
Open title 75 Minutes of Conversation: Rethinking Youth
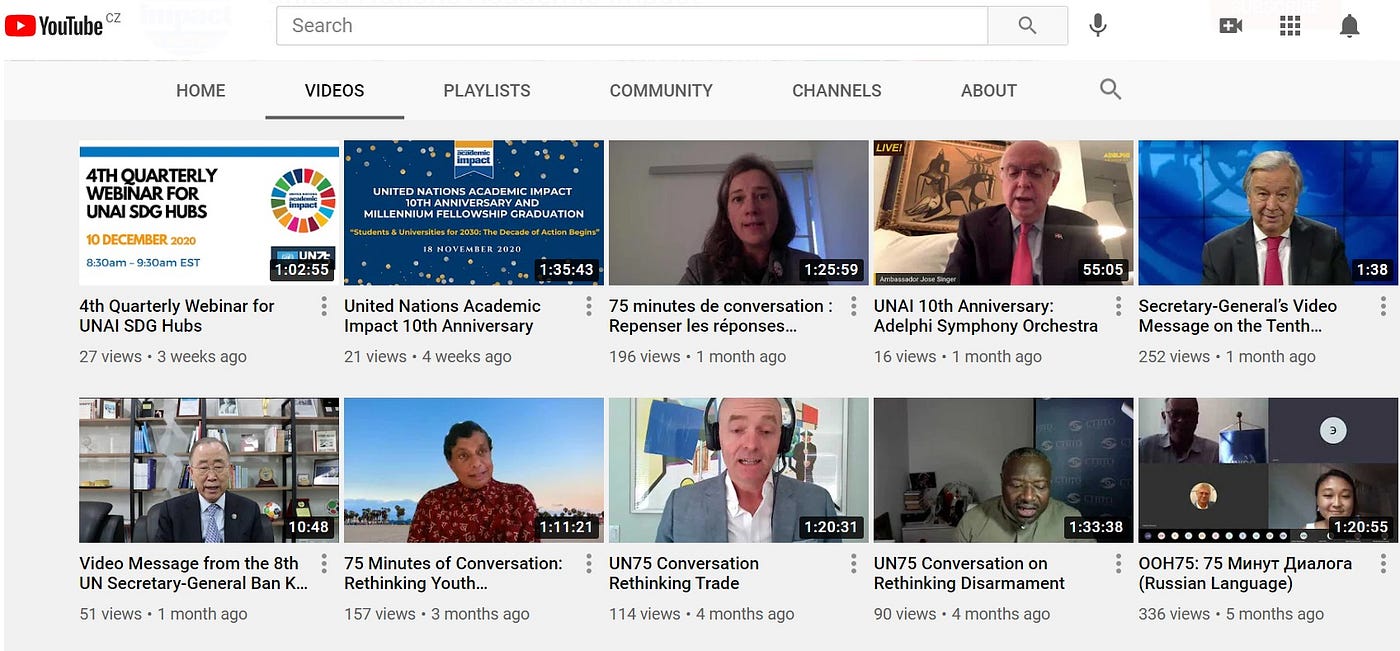coord(453,574)
